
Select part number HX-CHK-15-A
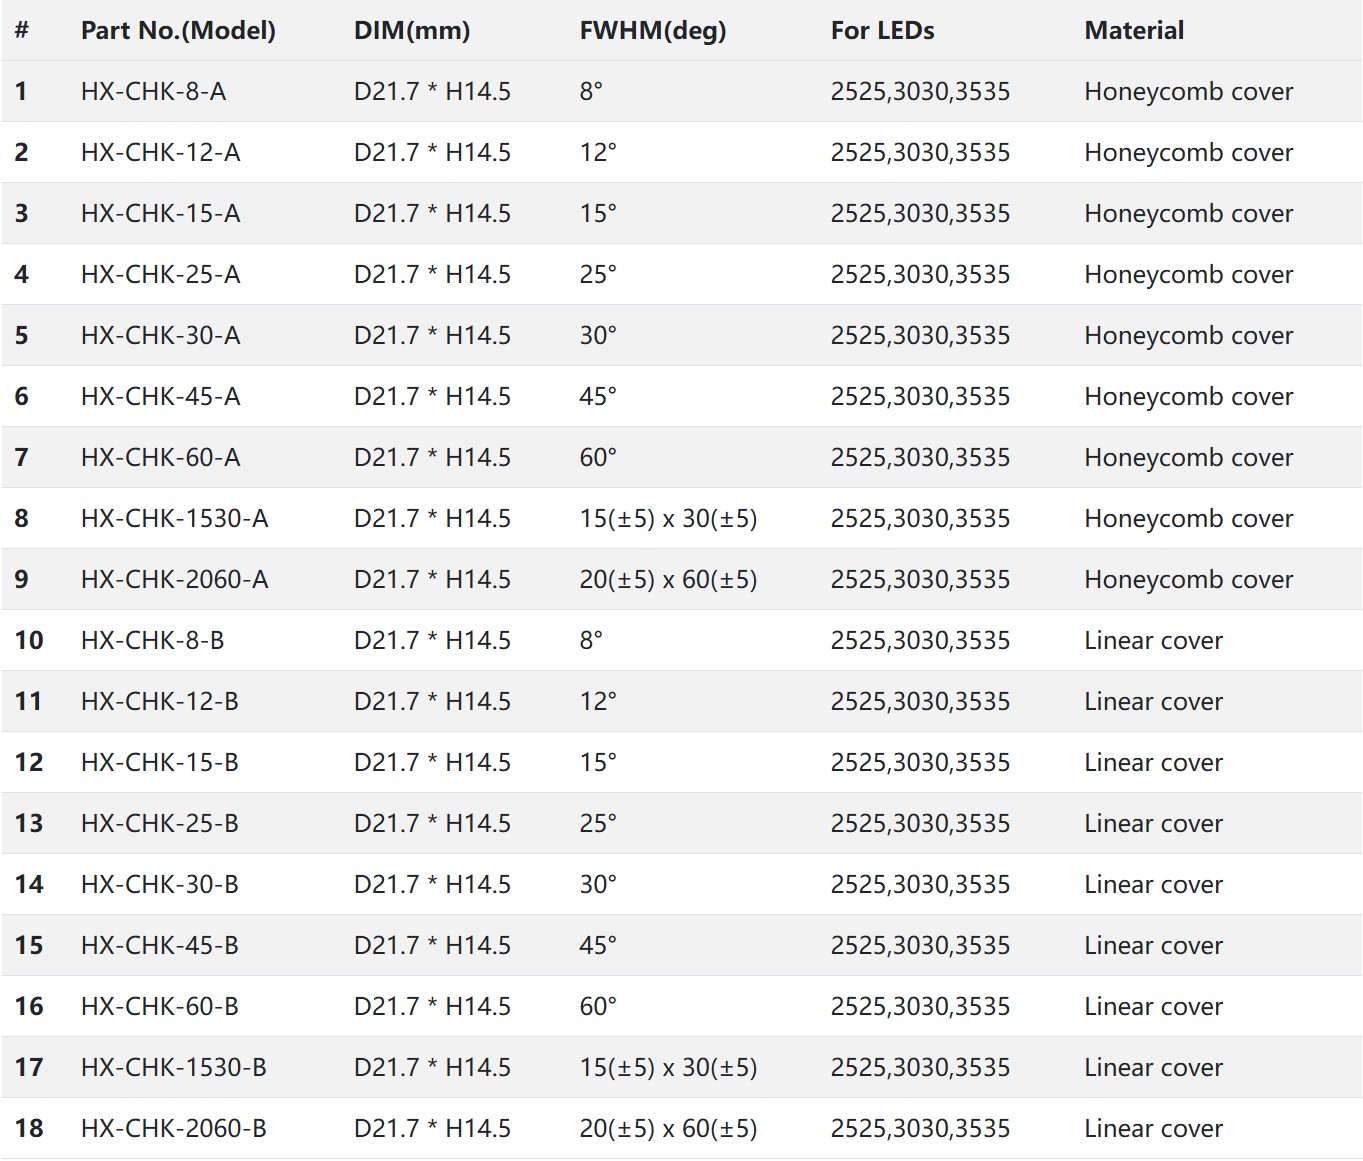click(x=160, y=214)
